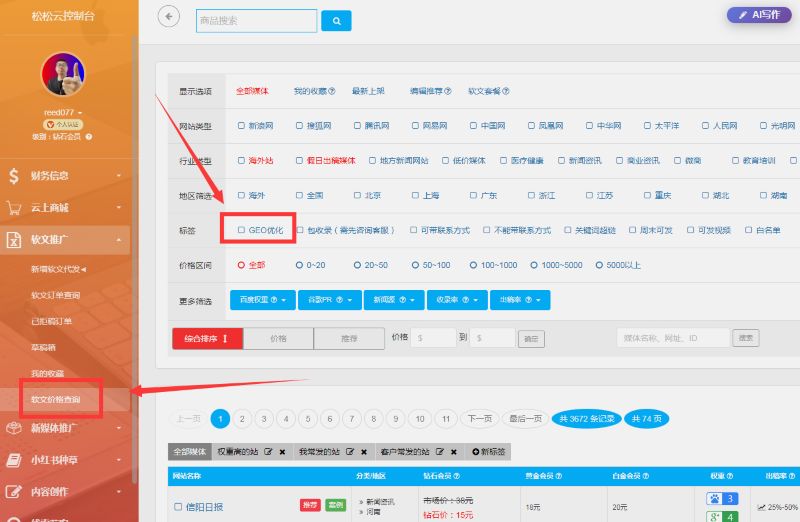Screen dimensions: 800x522
Task: Open the AI写作 pencil button
Action: point(759,15)
